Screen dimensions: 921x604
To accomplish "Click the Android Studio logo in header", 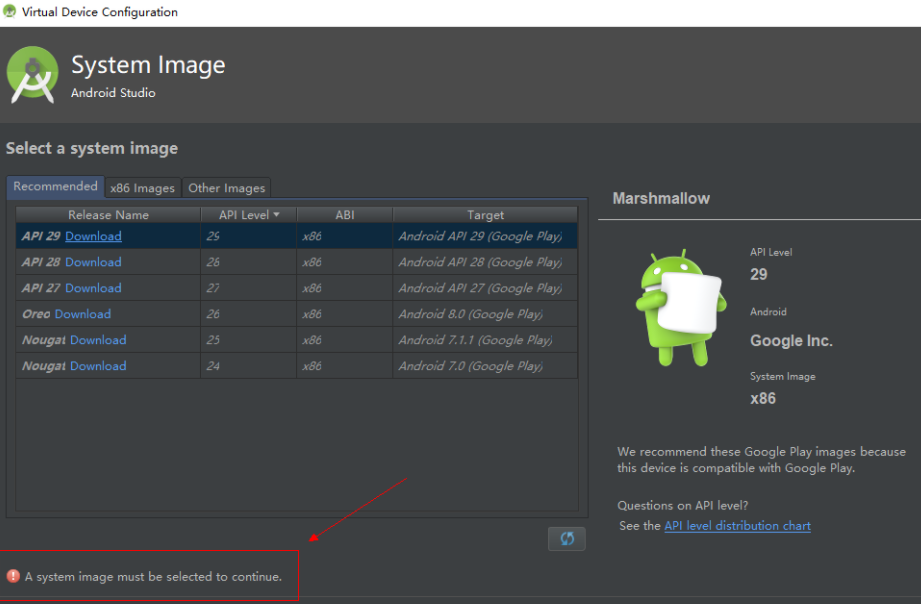I will (32, 75).
